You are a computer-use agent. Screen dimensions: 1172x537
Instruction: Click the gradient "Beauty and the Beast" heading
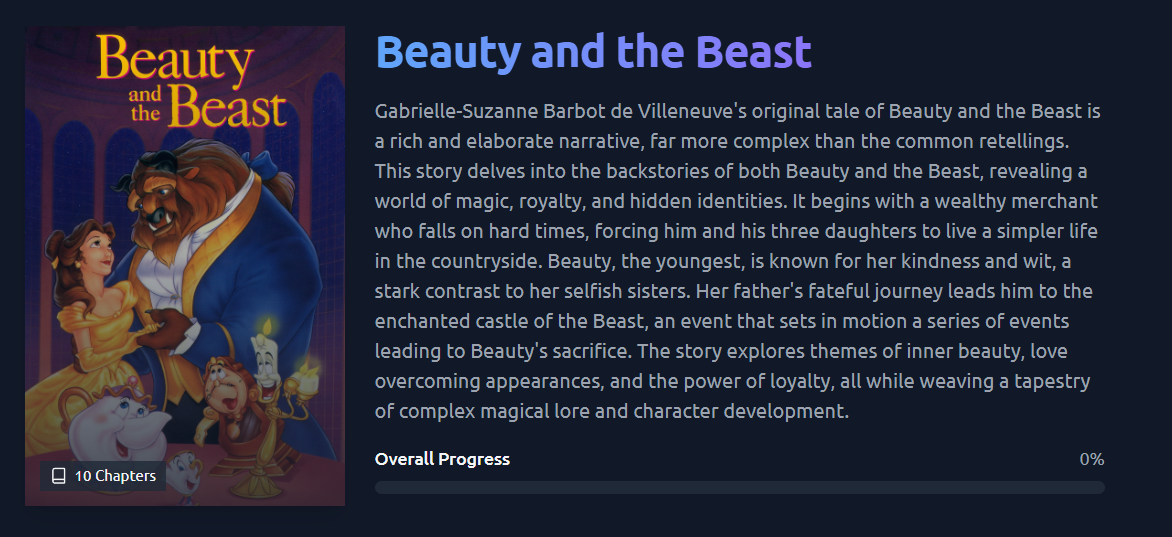tap(593, 51)
